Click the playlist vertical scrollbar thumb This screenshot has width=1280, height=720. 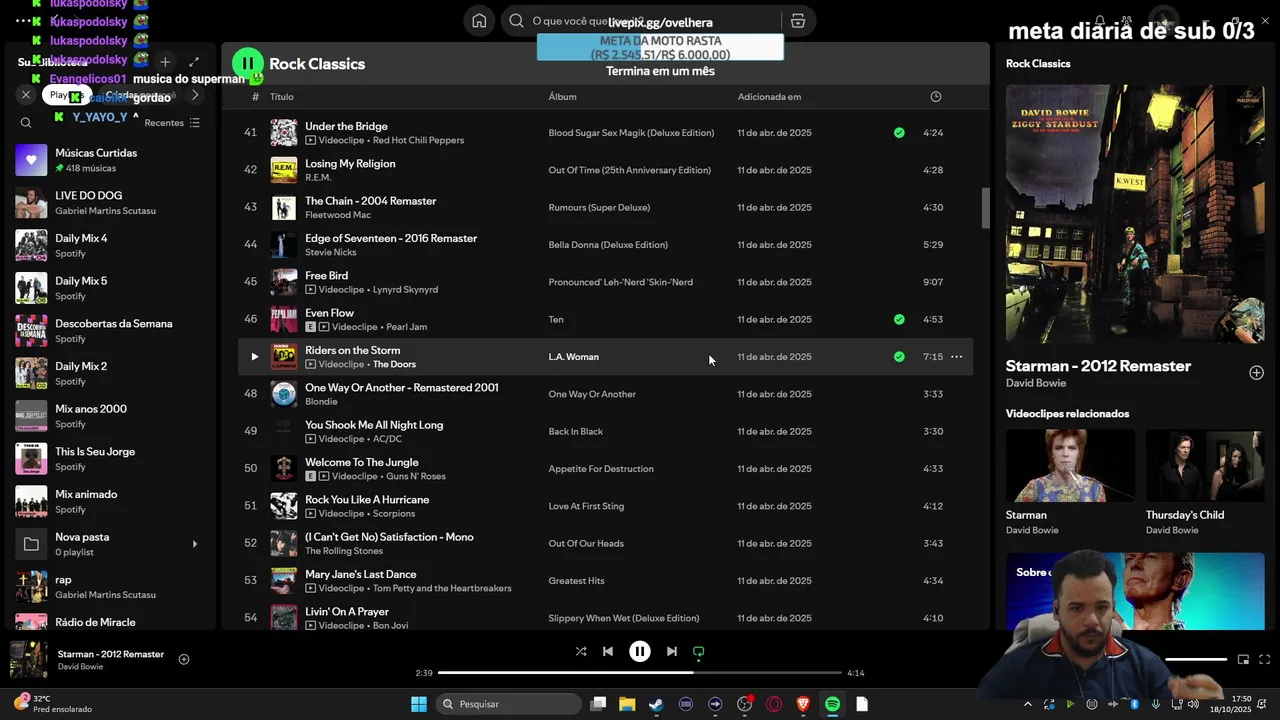[x=985, y=208]
